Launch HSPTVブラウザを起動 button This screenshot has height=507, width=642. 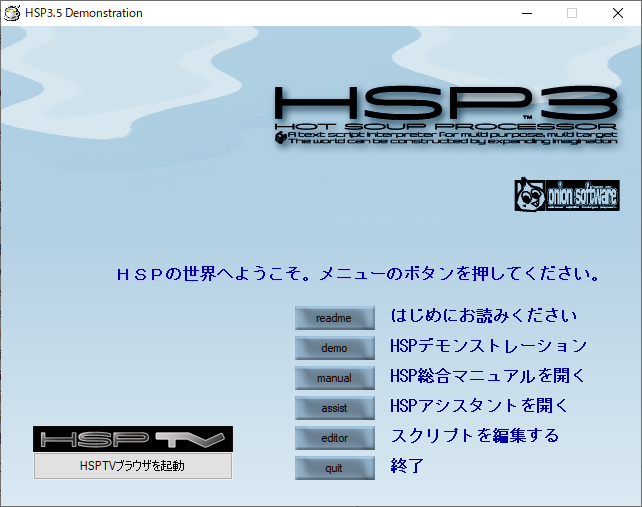[133, 466]
